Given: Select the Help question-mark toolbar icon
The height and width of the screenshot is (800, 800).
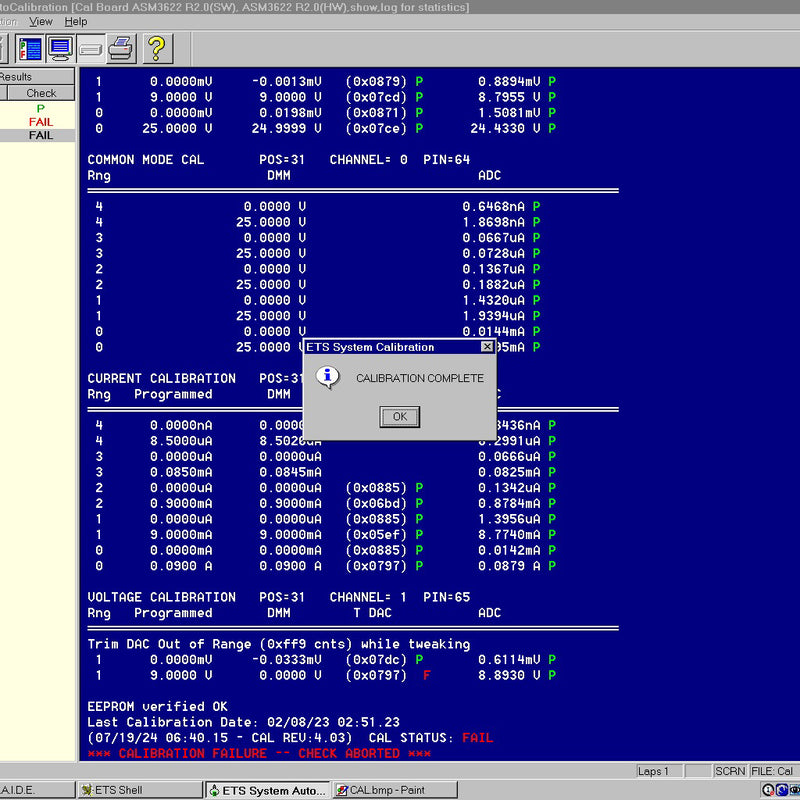Looking at the screenshot, I should point(158,48).
